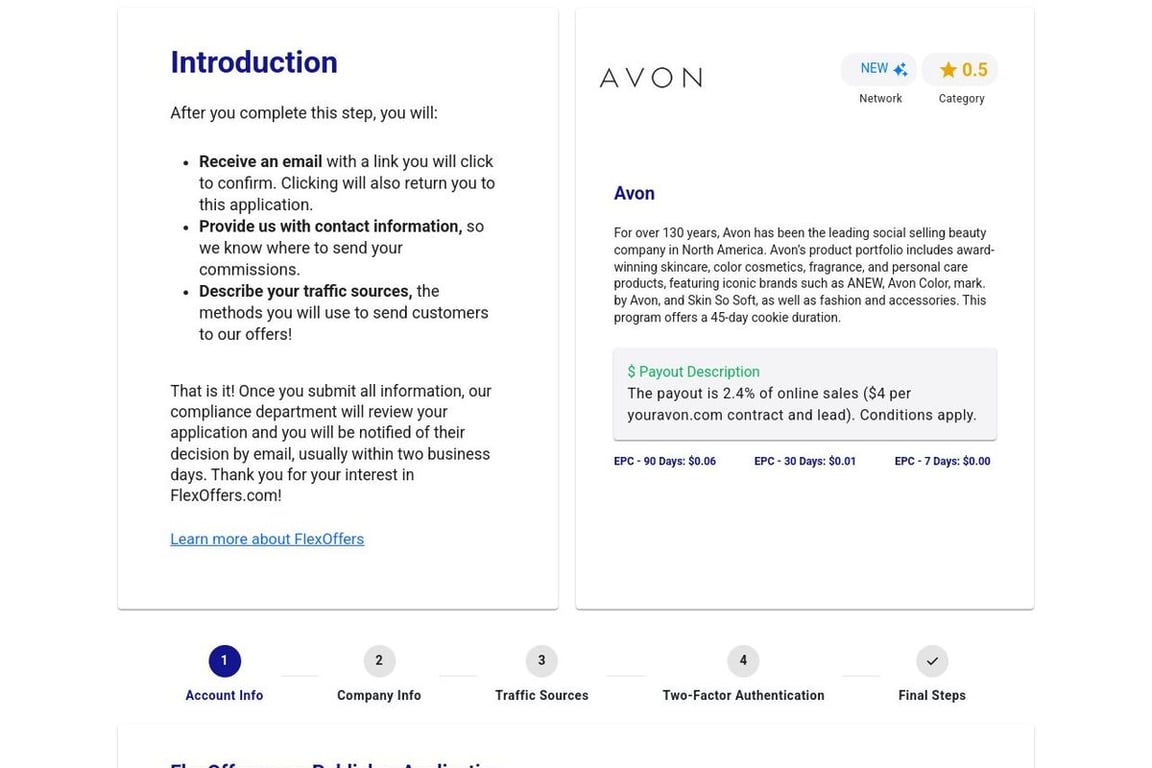
Task: Click 'Provide us with contact information' text
Action: (x=331, y=226)
